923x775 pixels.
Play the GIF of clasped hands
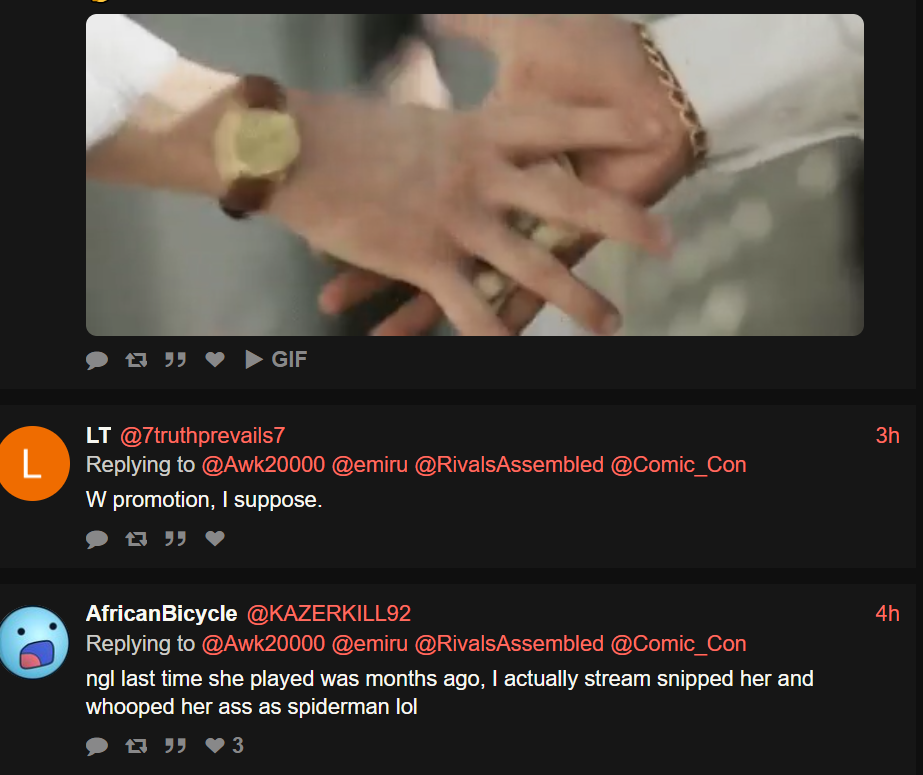coord(276,360)
